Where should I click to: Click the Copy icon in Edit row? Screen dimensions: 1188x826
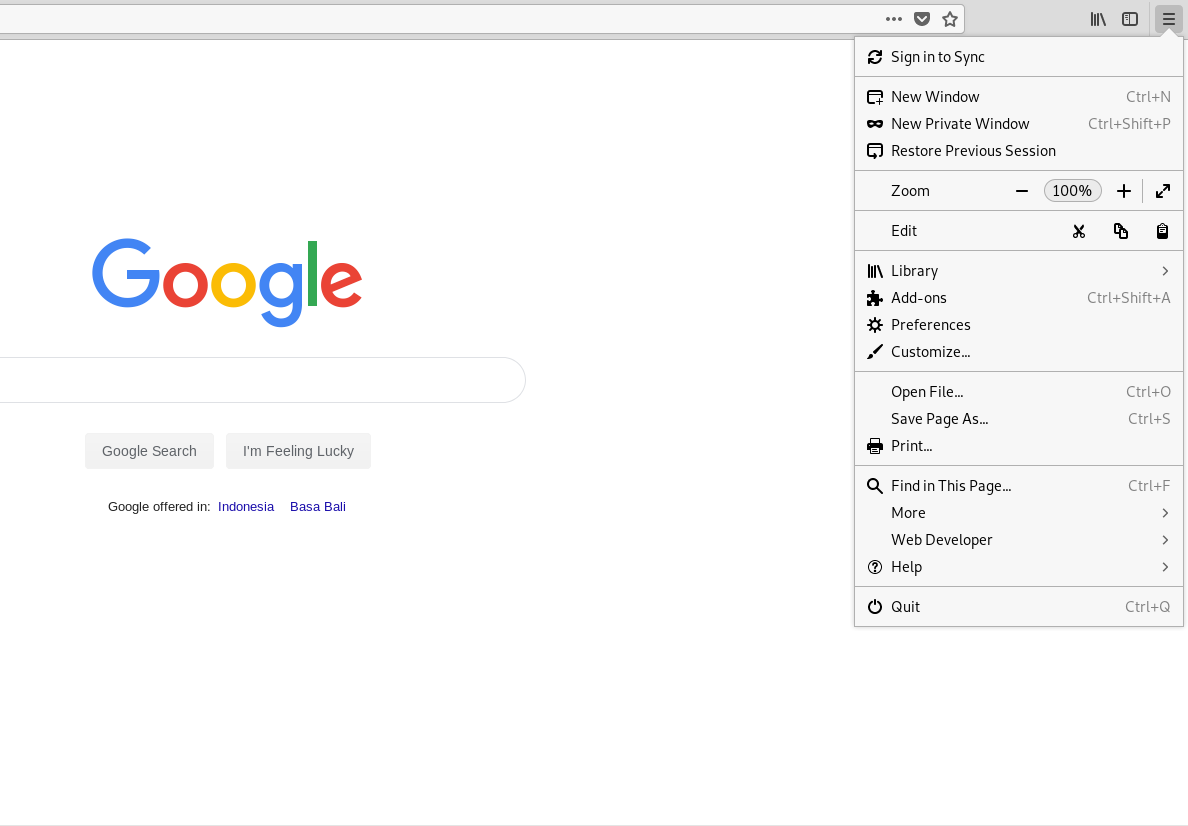click(x=1121, y=231)
